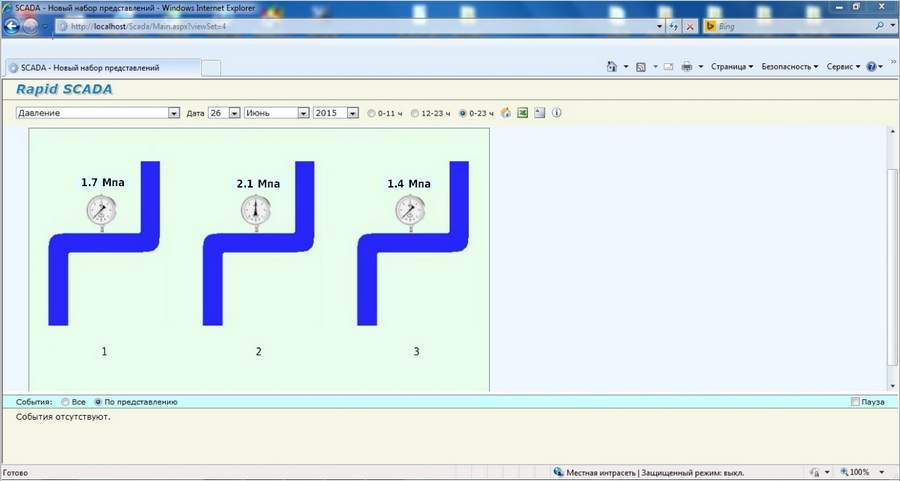Open the Безопасность menu
The height and width of the screenshot is (481, 900).
(x=789, y=67)
